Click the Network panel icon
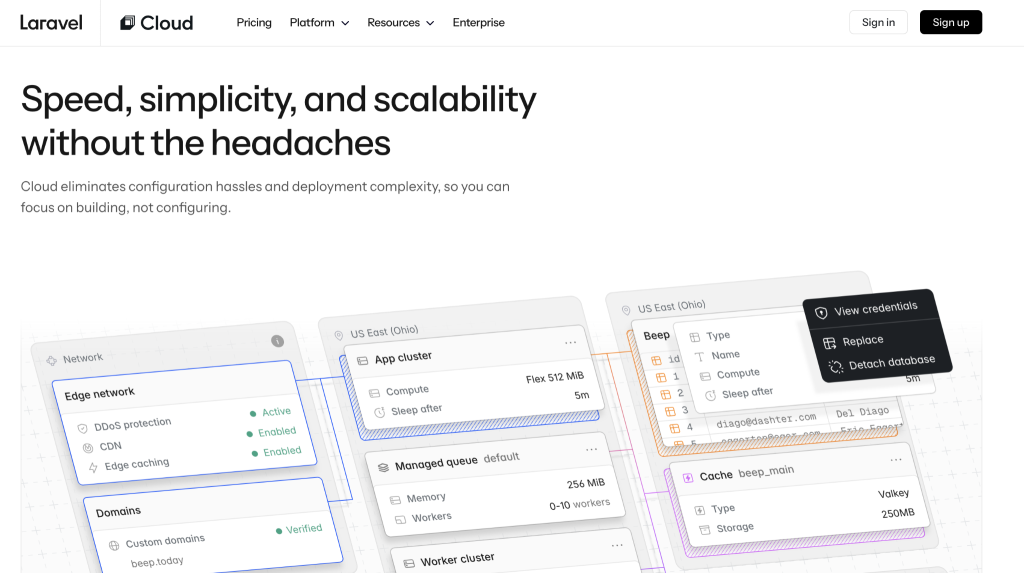The image size is (1024, 573). [x=52, y=361]
